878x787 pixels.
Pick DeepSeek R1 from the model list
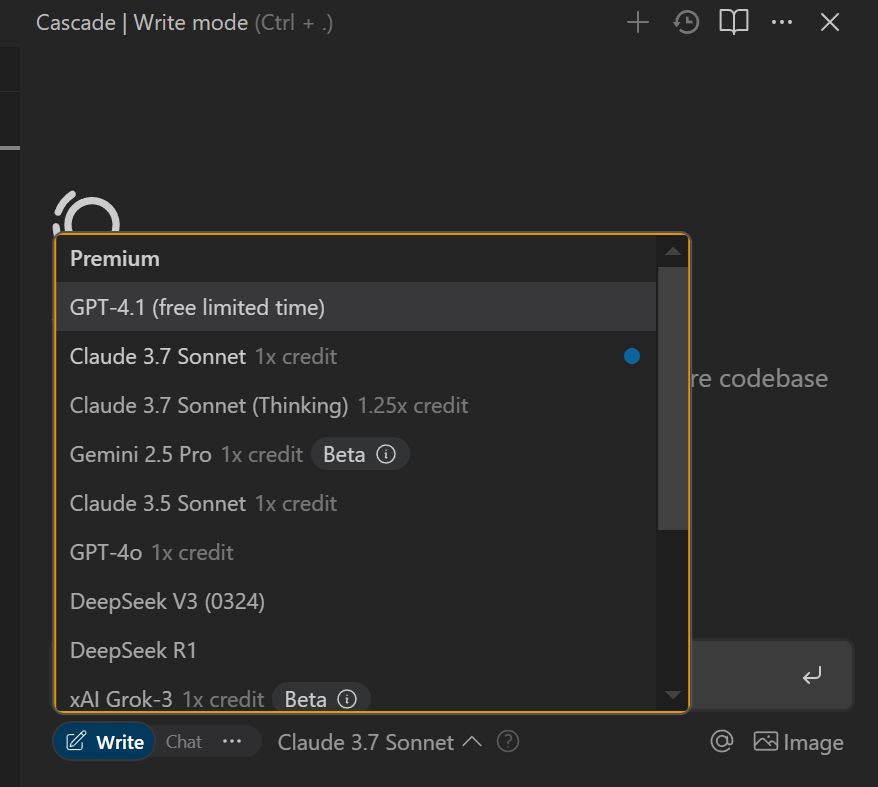click(133, 650)
